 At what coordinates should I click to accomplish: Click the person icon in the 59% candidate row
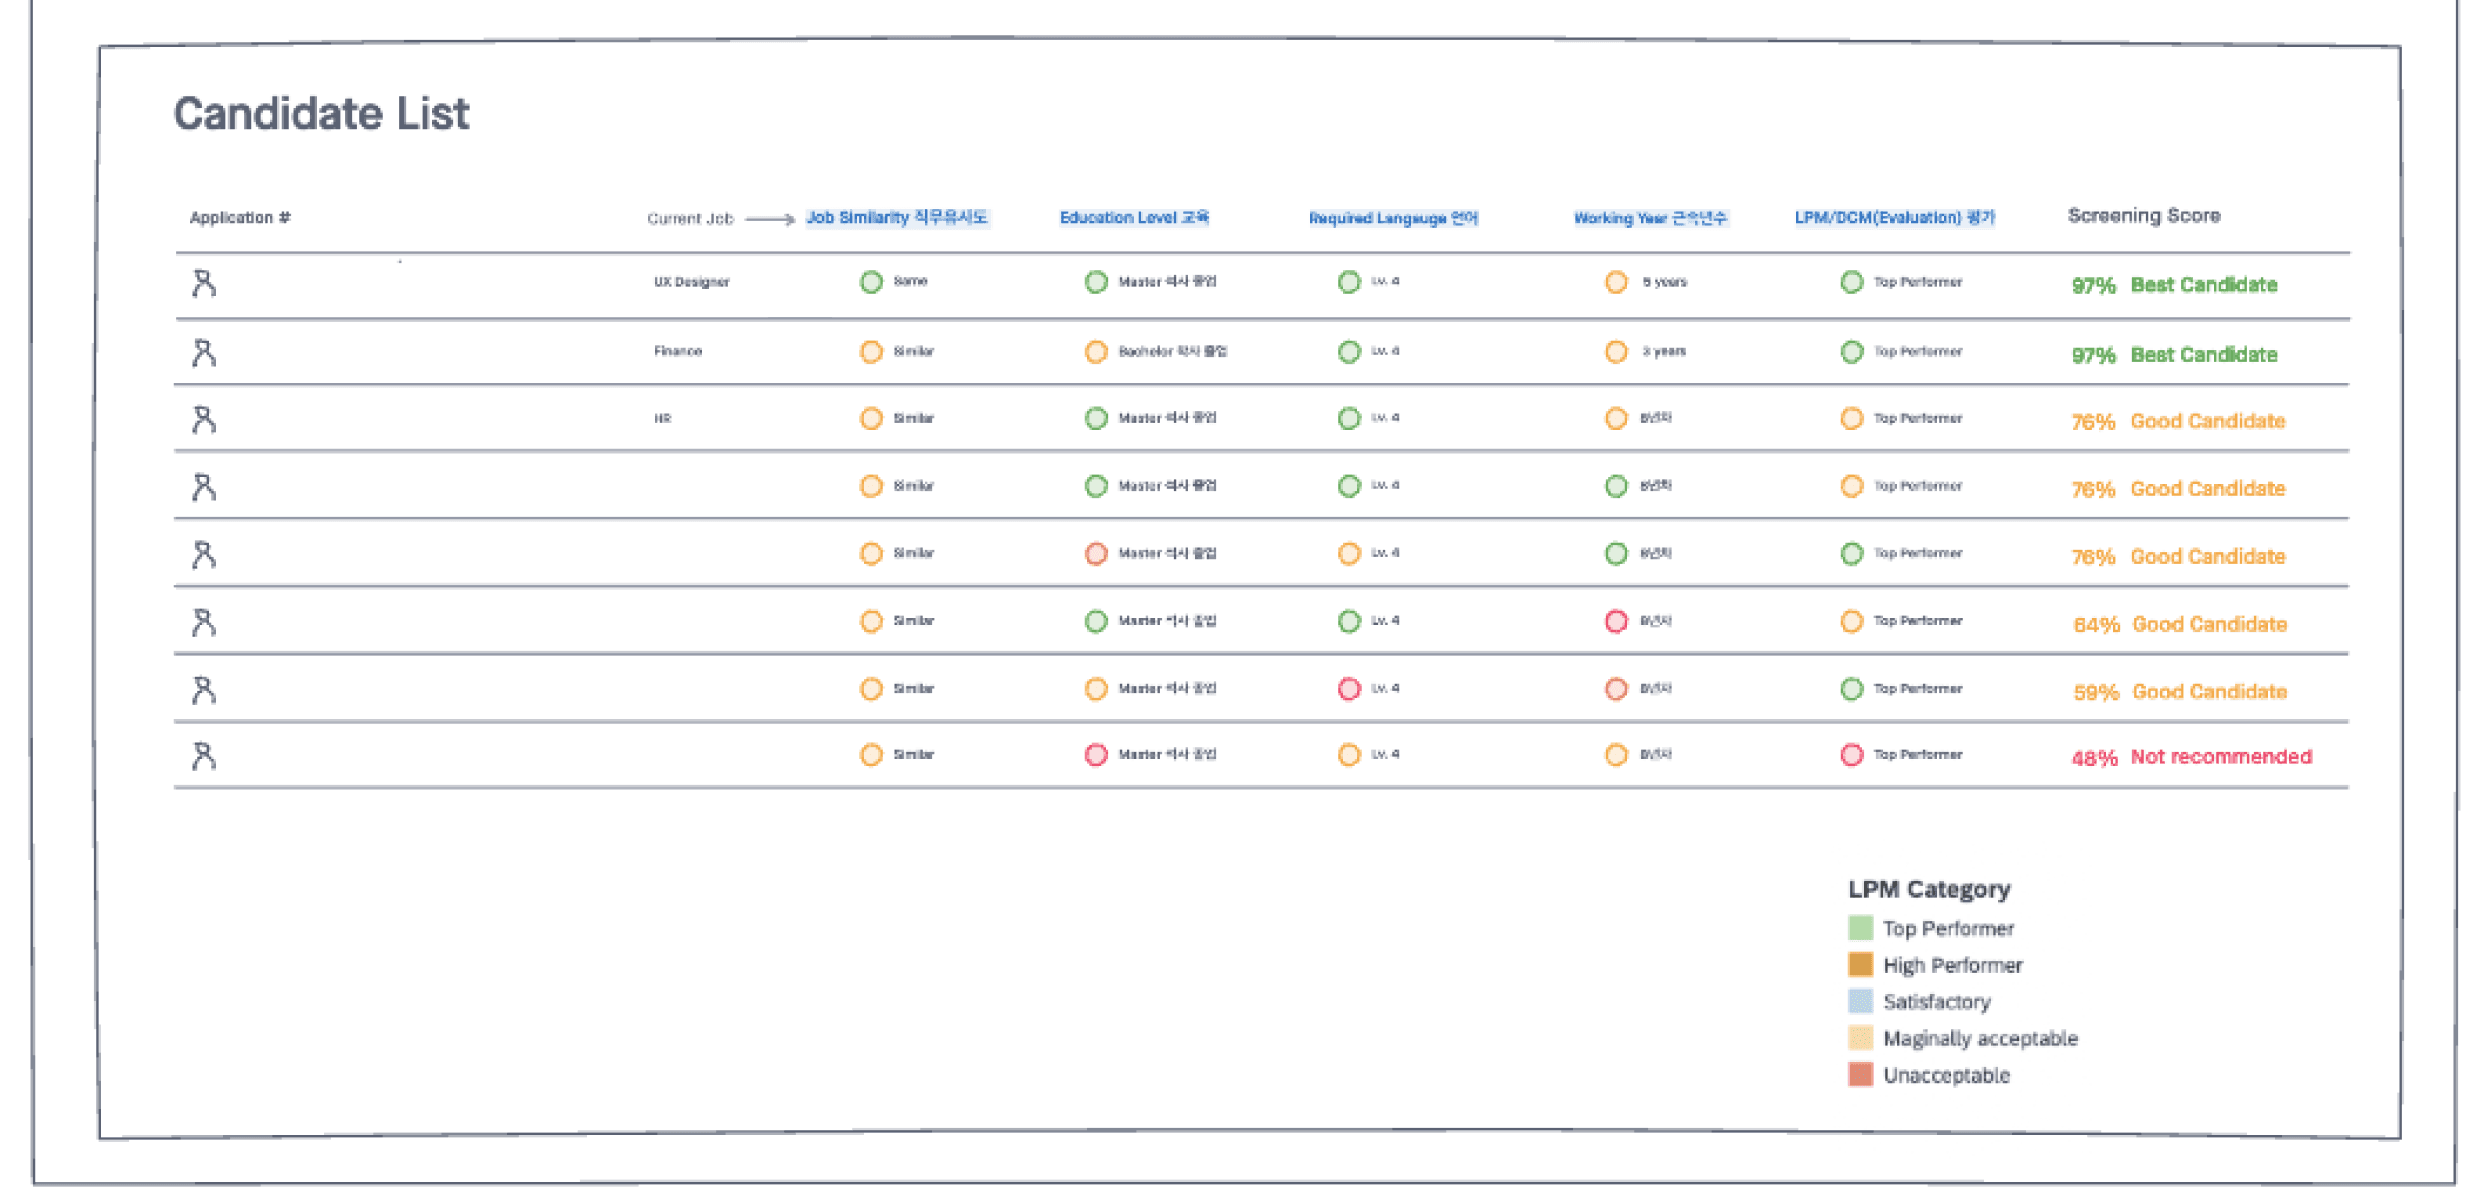[x=204, y=690]
